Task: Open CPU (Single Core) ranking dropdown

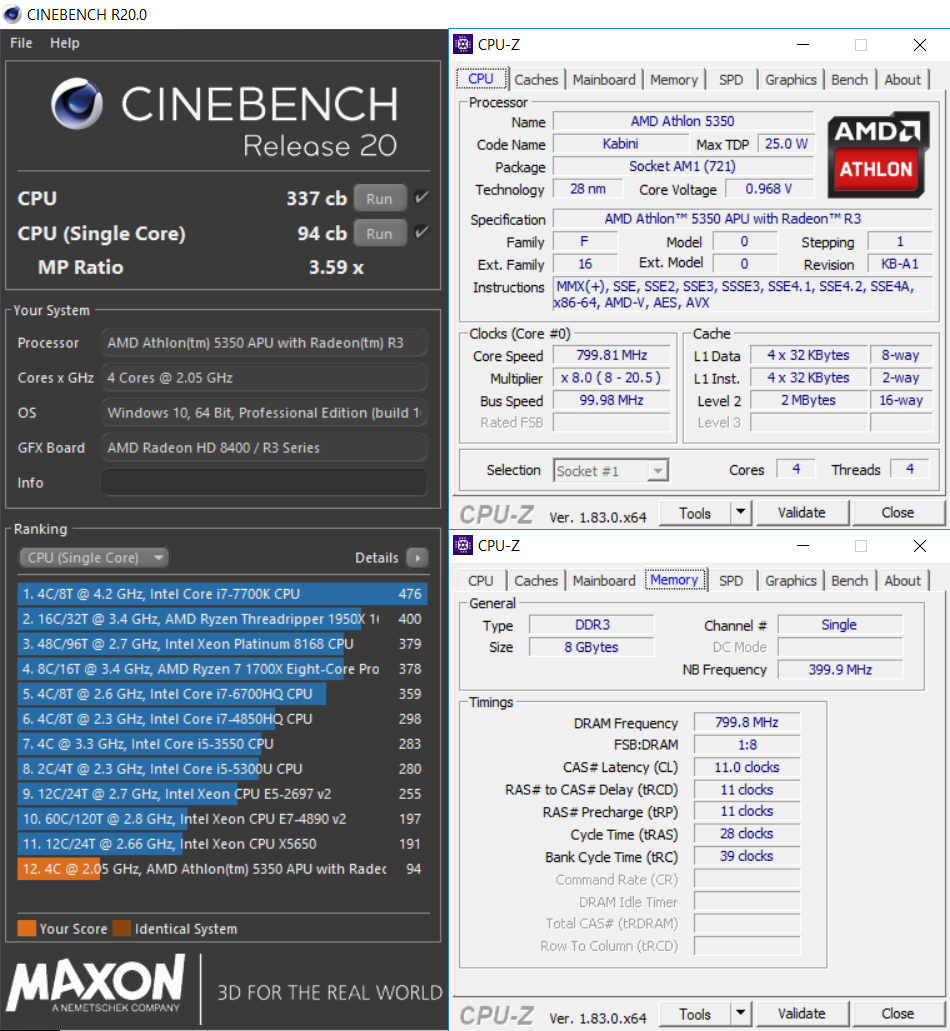Action: coord(93,558)
